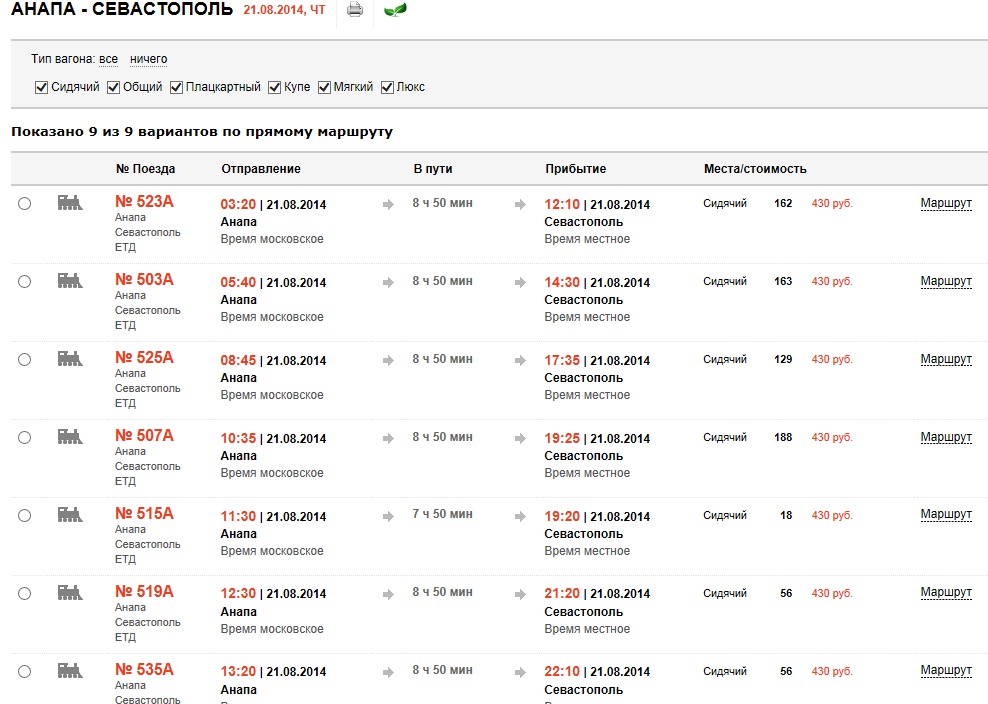Click train number № 519А

point(144,591)
